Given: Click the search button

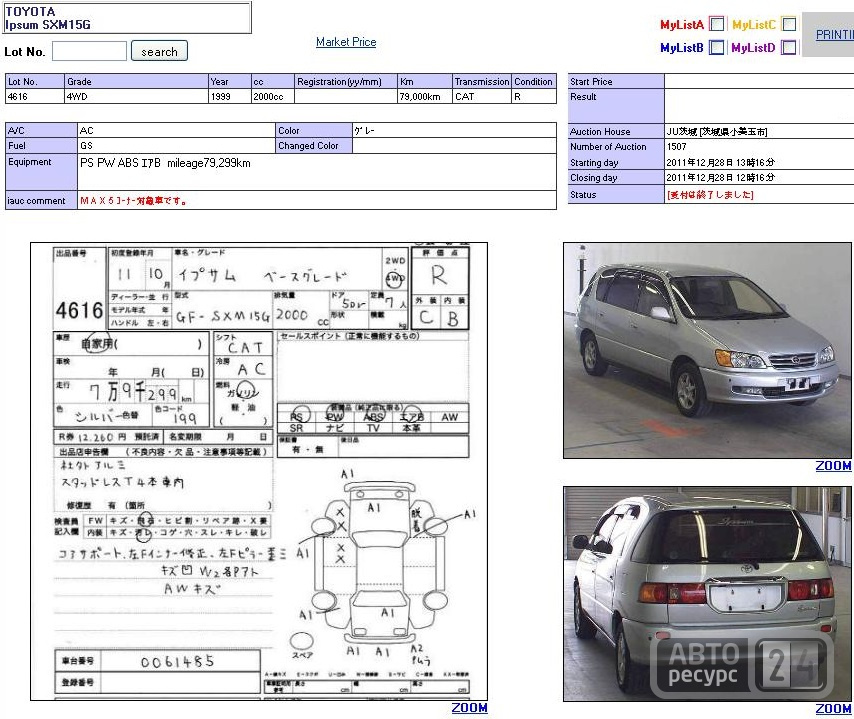Looking at the screenshot, I should click(x=159, y=51).
